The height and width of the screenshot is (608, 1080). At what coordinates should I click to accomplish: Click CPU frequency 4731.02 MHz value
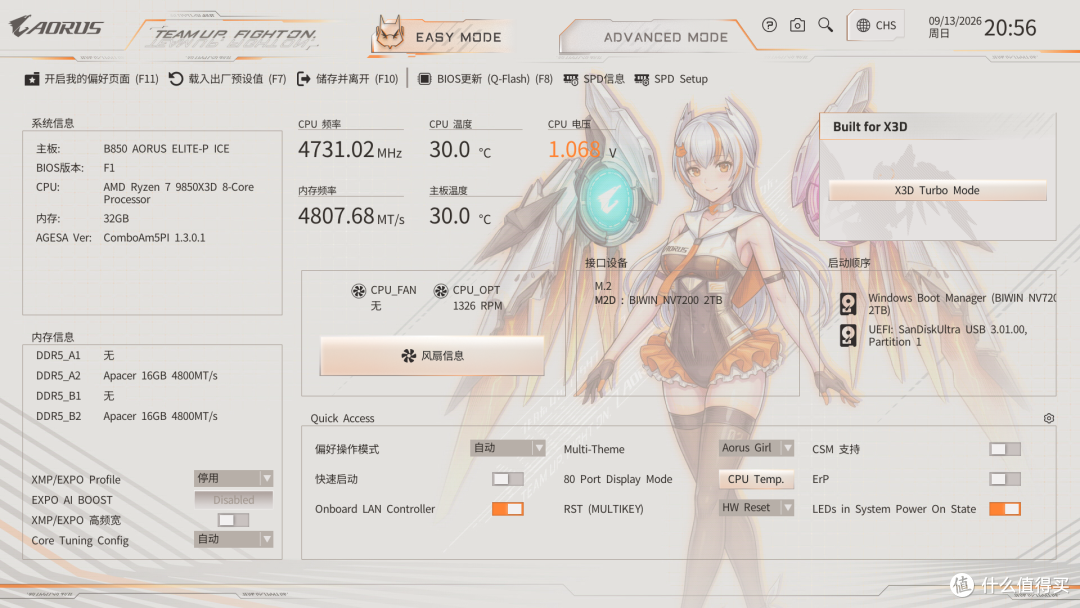[350, 149]
